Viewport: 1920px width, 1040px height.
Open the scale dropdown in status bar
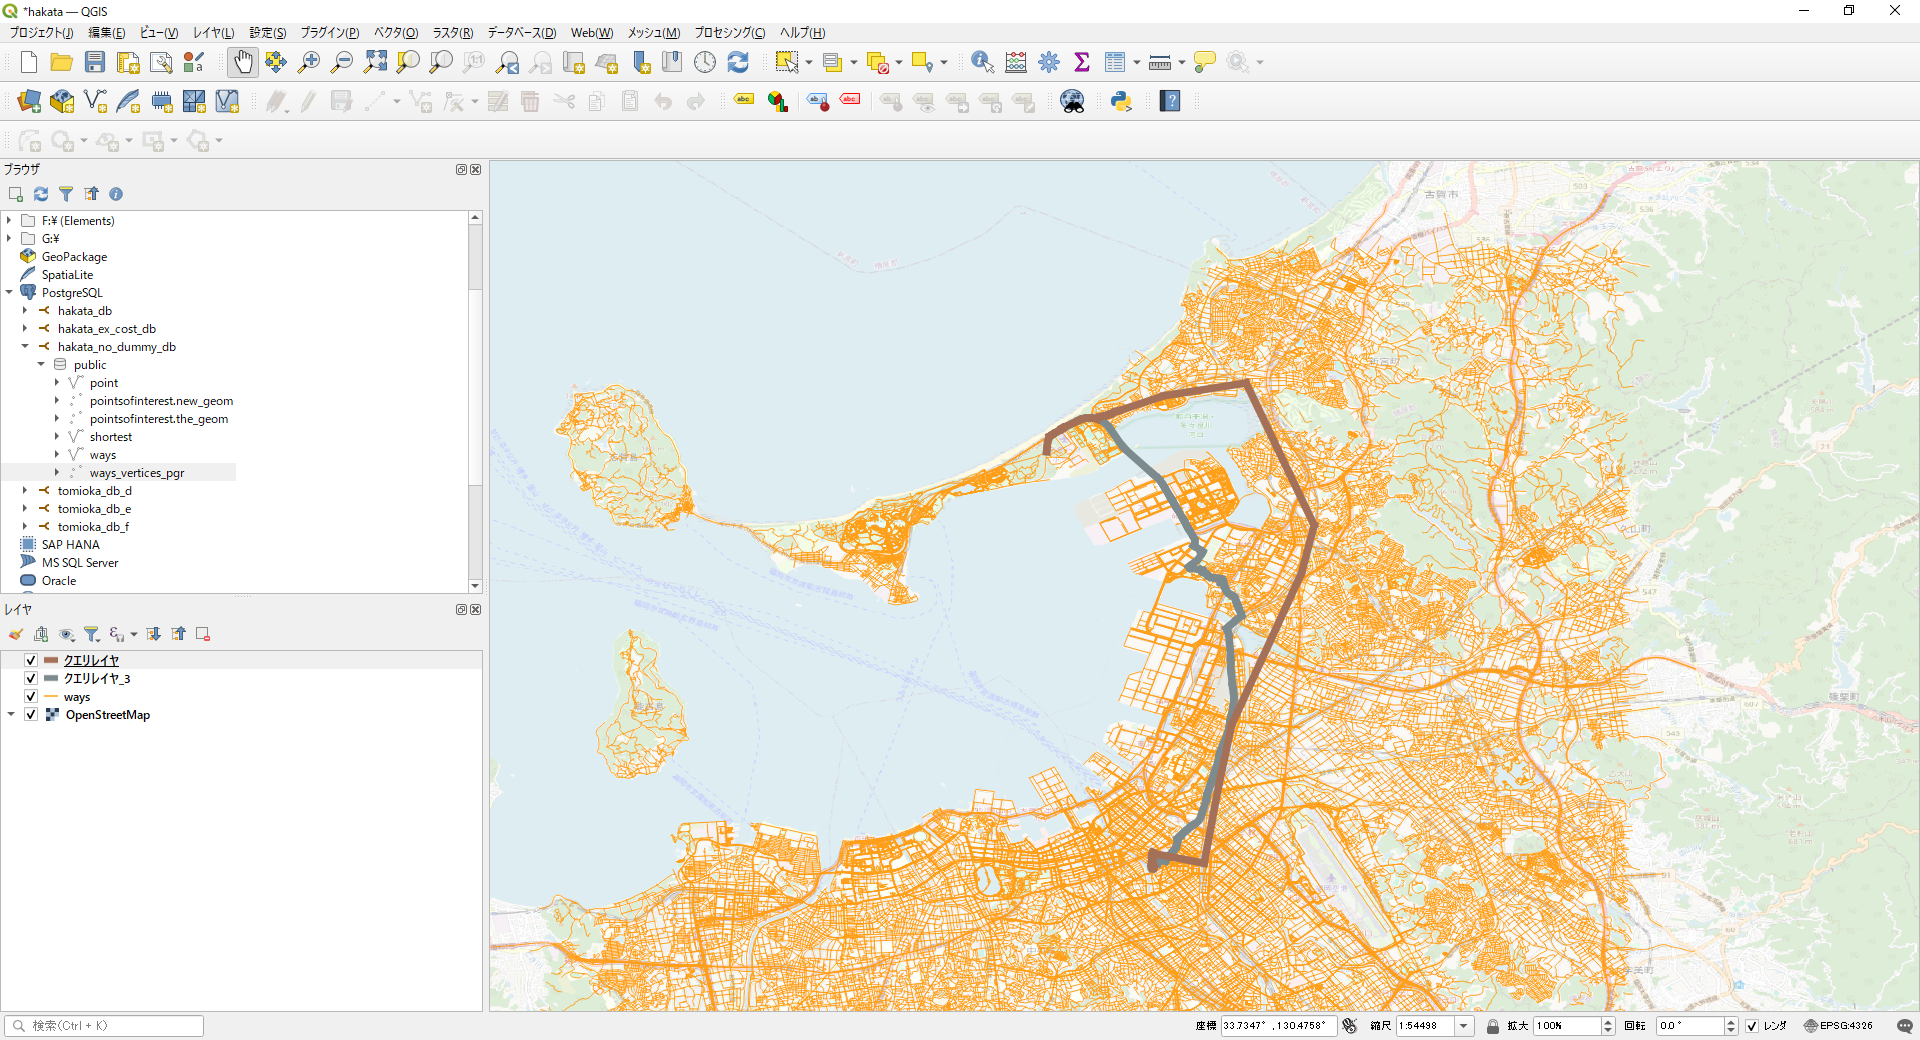point(1464,1026)
